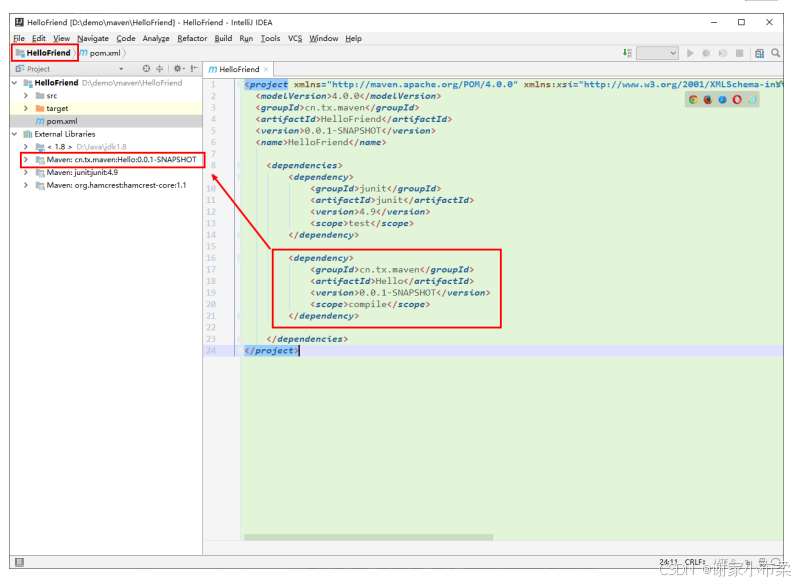Expand Maven junit:junit:4.9 library node
The height and width of the screenshot is (585, 803).
(26, 173)
